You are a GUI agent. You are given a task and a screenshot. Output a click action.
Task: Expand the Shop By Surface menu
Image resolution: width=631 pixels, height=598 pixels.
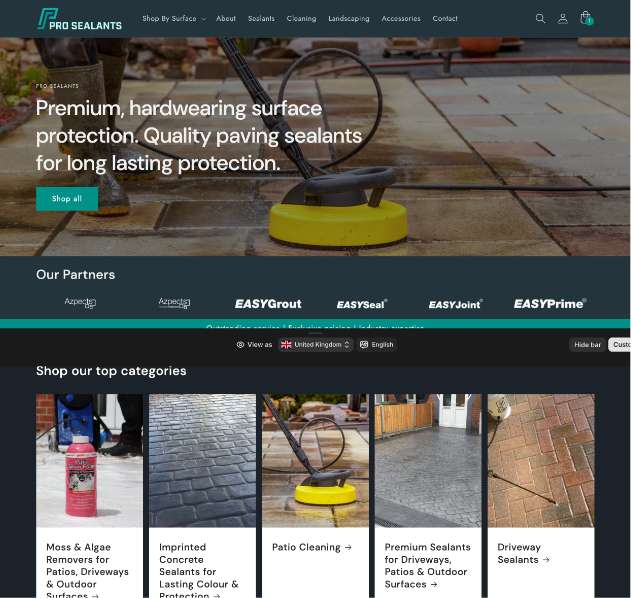174,19
